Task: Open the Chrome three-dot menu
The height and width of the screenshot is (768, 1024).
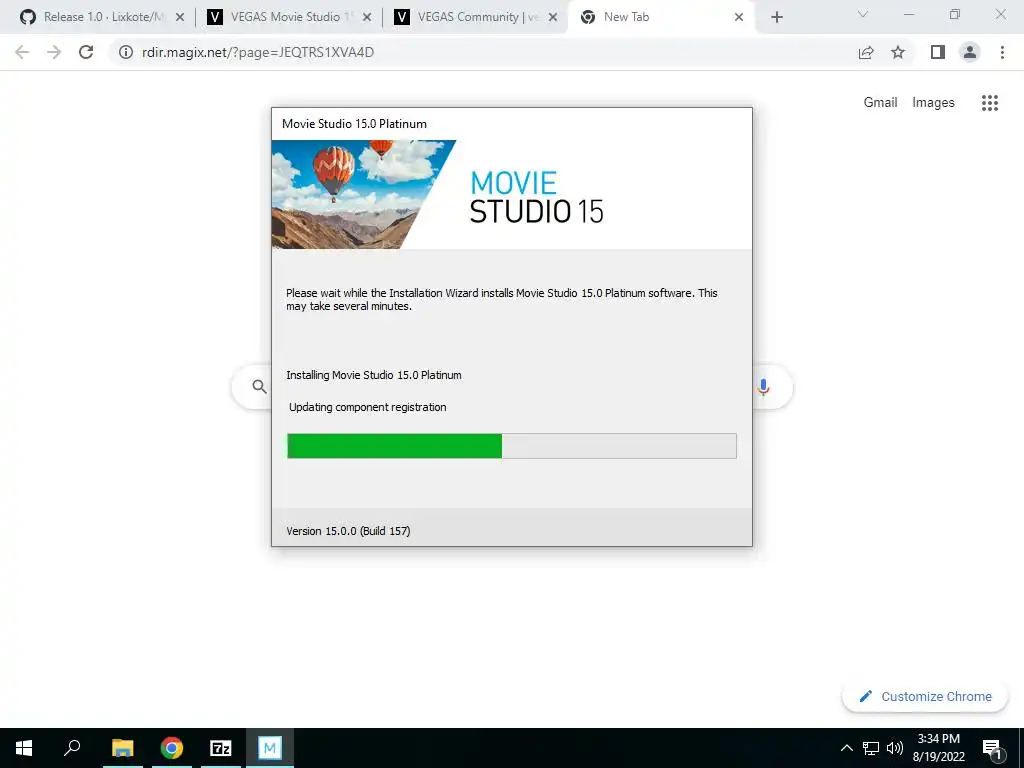Action: click(x=1002, y=52)
